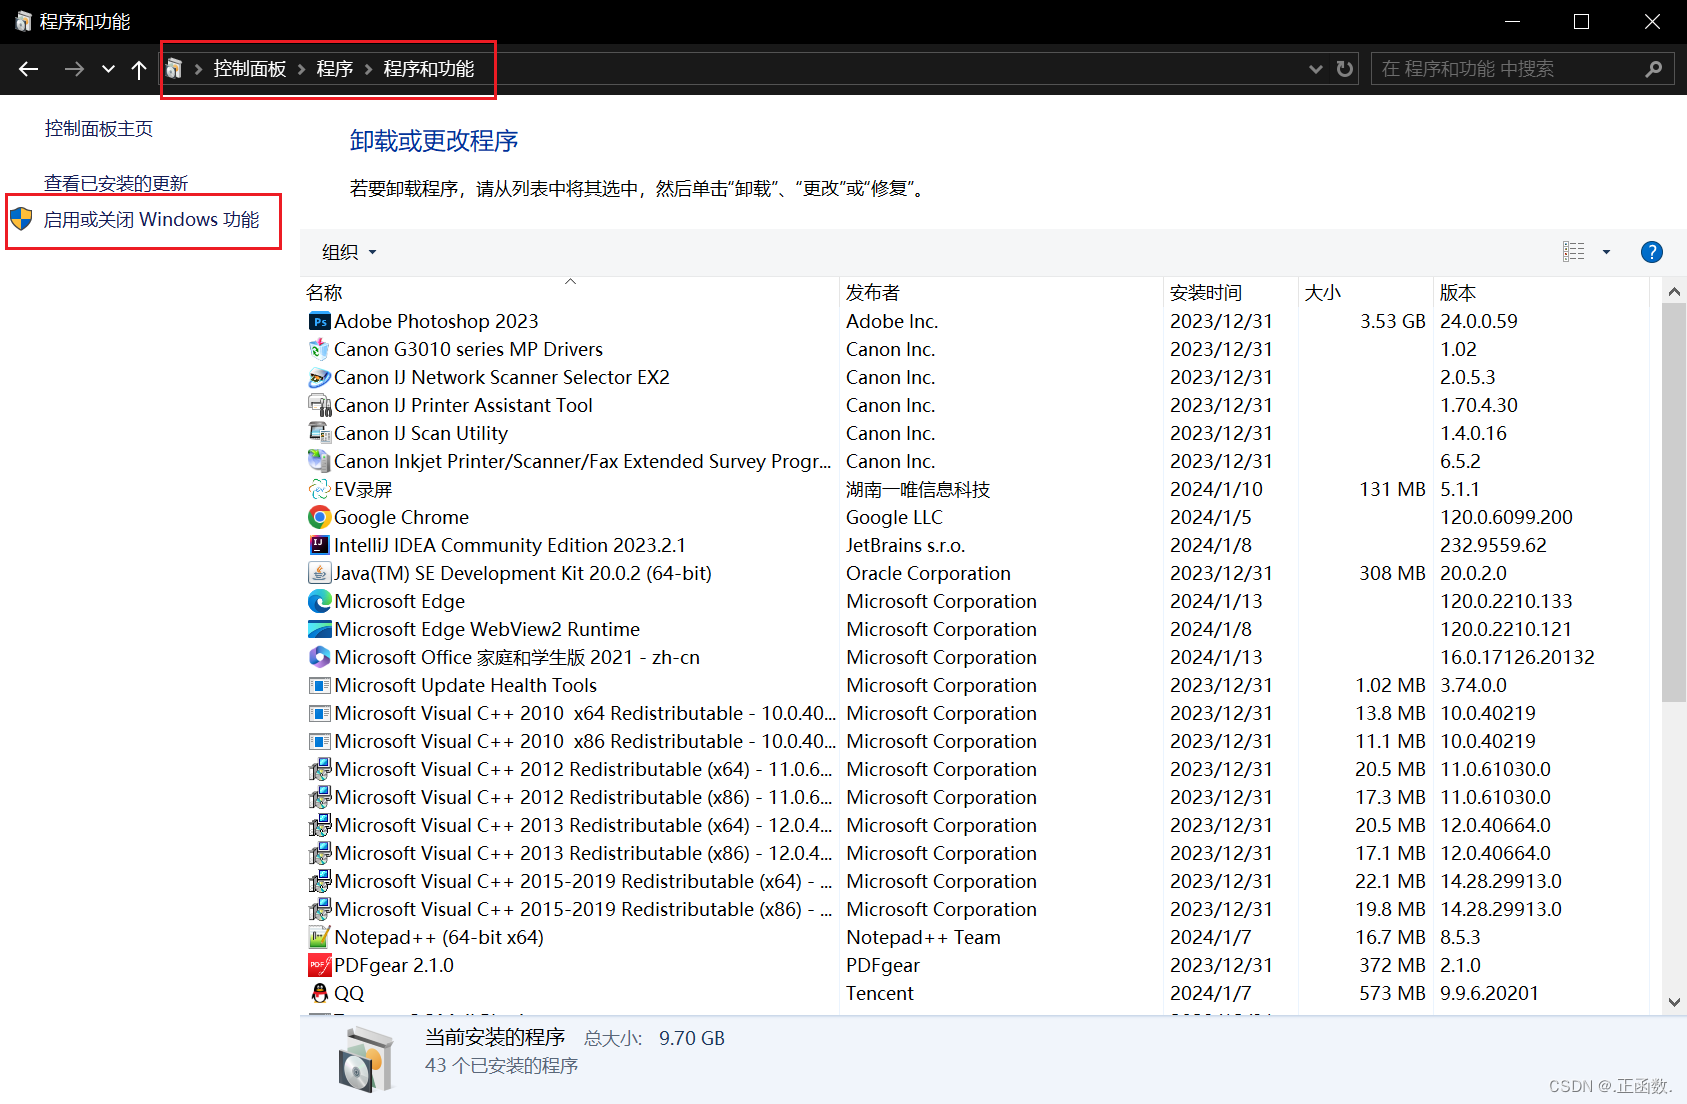Click the list scrollbar up arrow
1687x1104 pixels.
coord(1674,292)
